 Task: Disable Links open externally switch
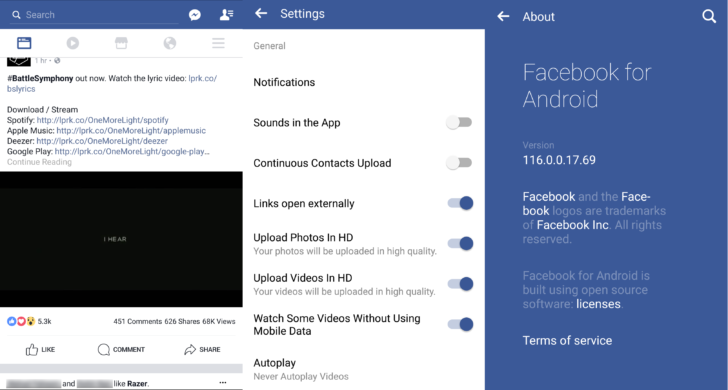(x=461, y=203)
